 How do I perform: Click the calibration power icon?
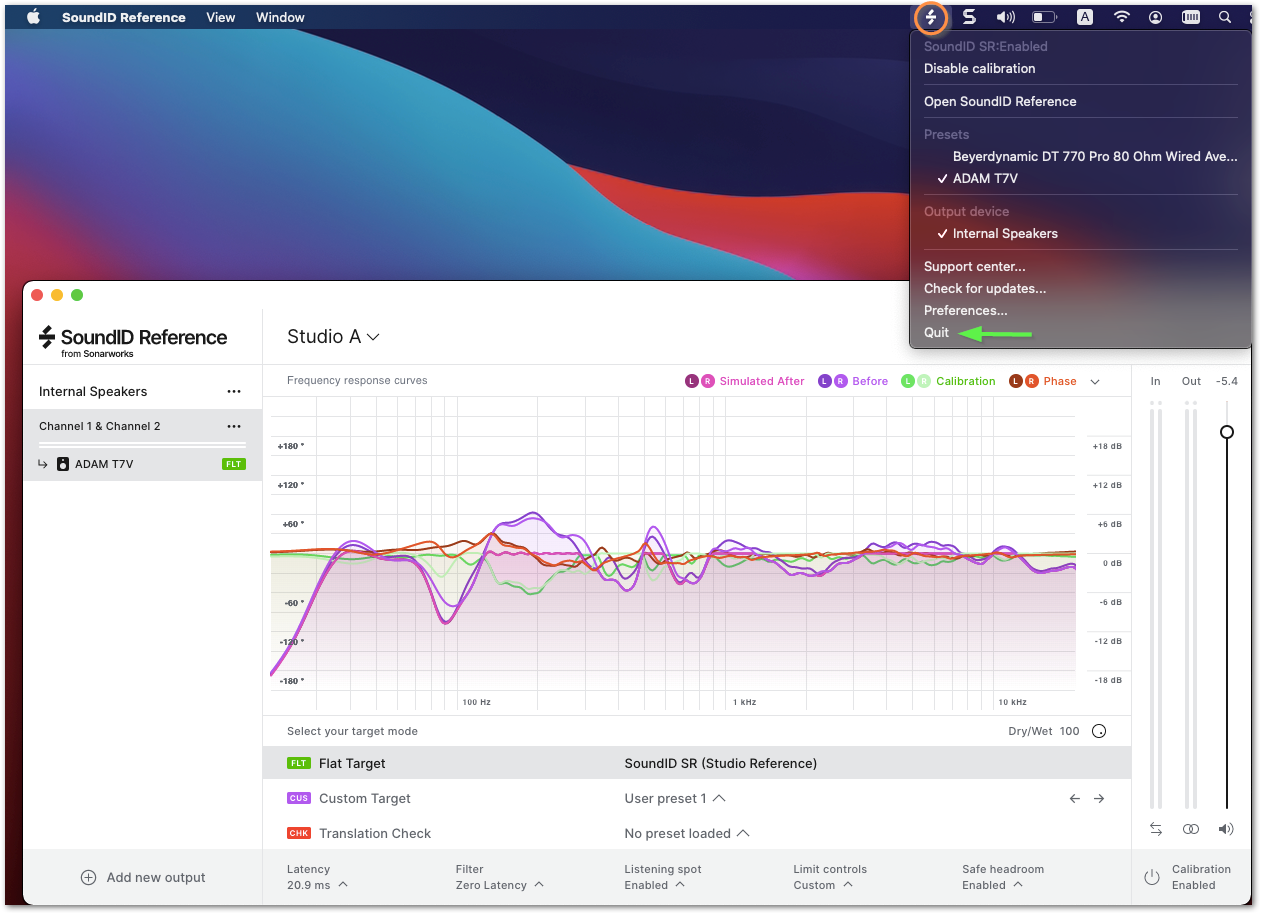pos(1152,878)
